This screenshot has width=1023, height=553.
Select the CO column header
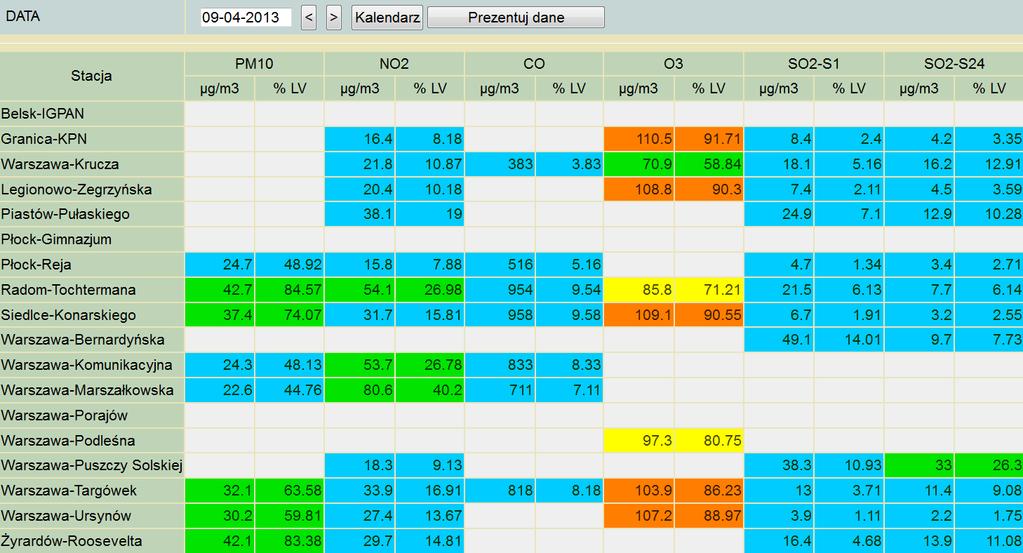(534, 64)
